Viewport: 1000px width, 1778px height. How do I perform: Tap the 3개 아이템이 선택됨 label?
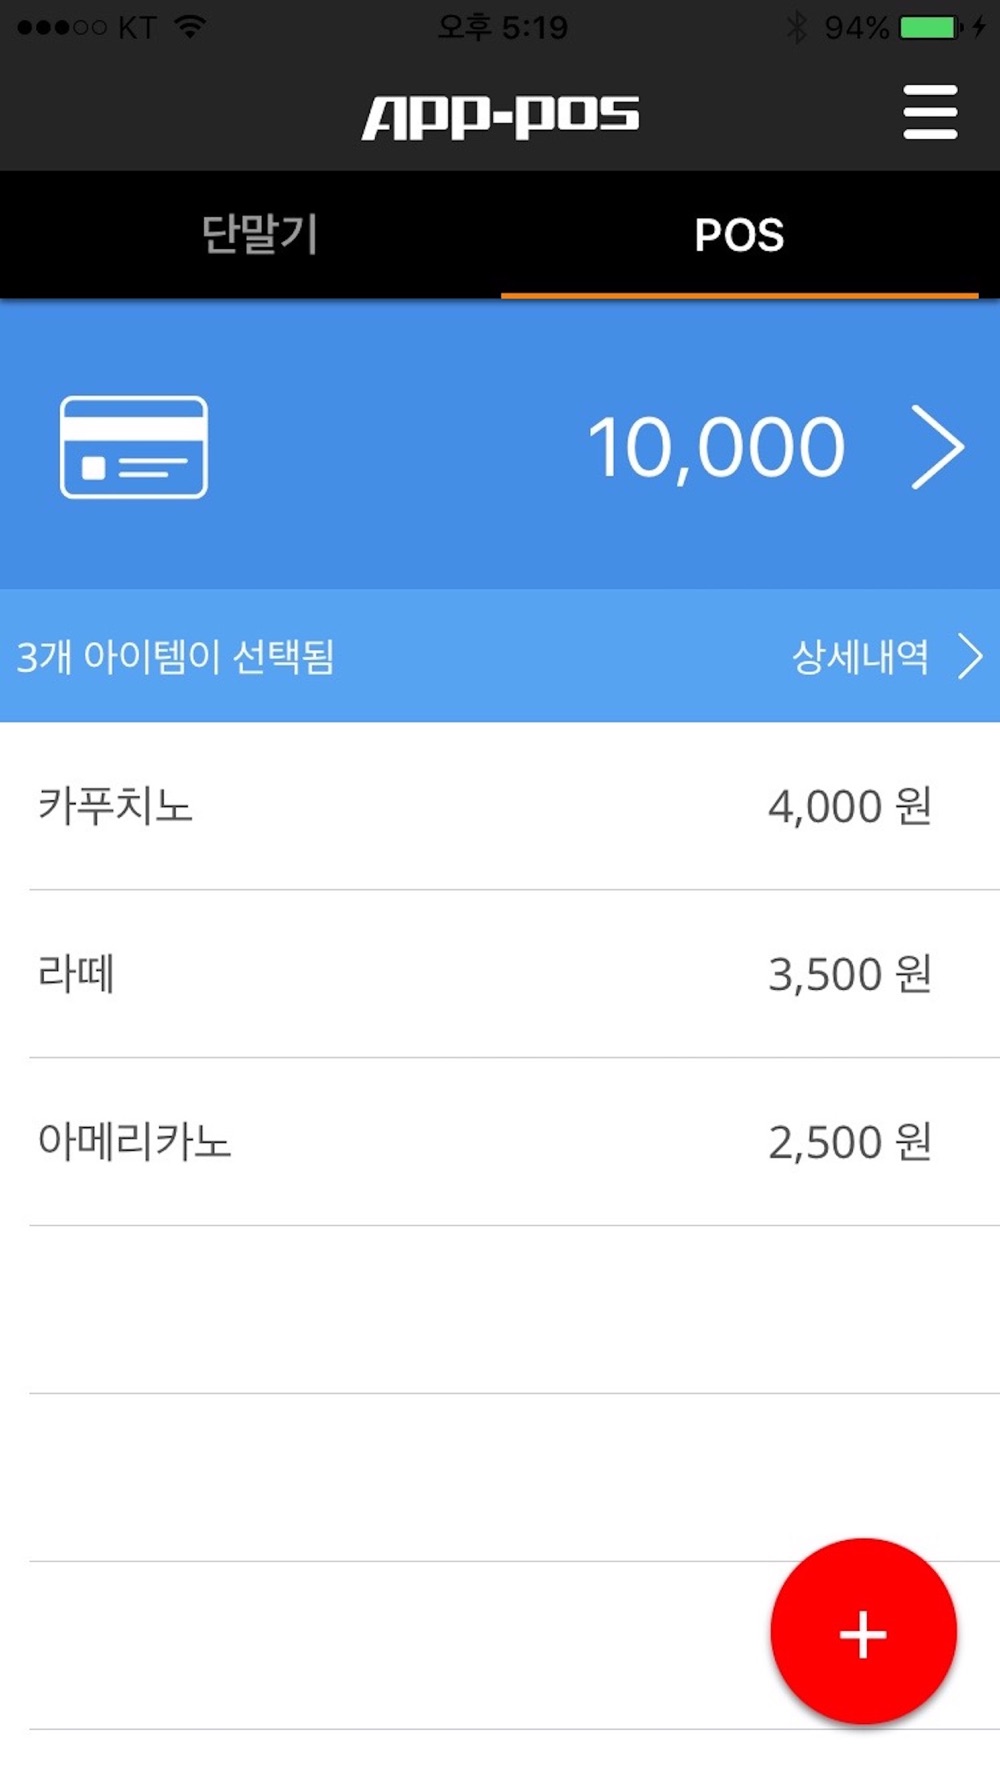click(x=176, y=657)
